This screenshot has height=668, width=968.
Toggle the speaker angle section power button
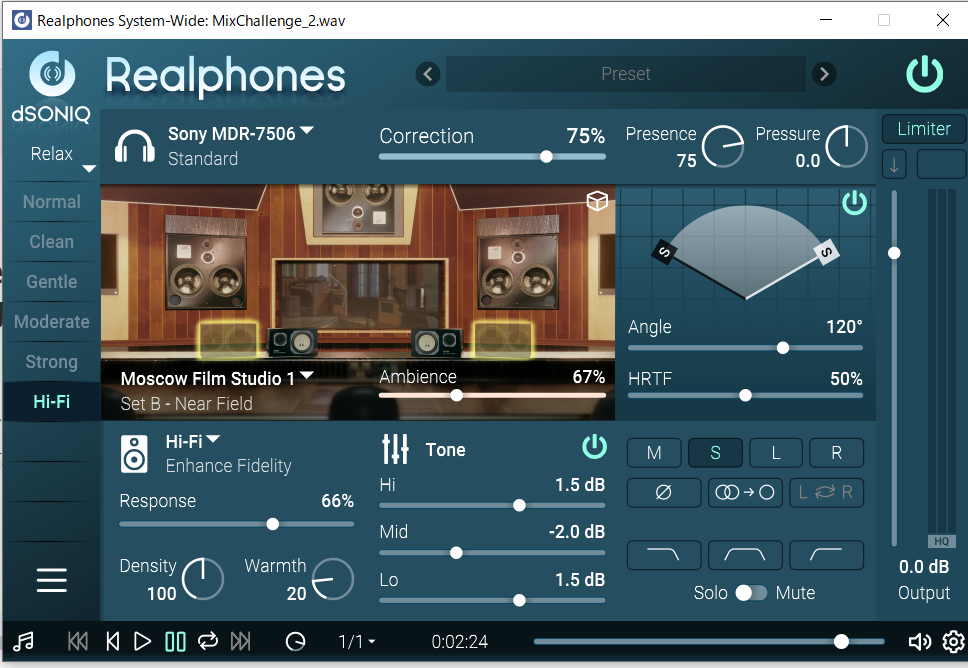(x=854, y=203)
